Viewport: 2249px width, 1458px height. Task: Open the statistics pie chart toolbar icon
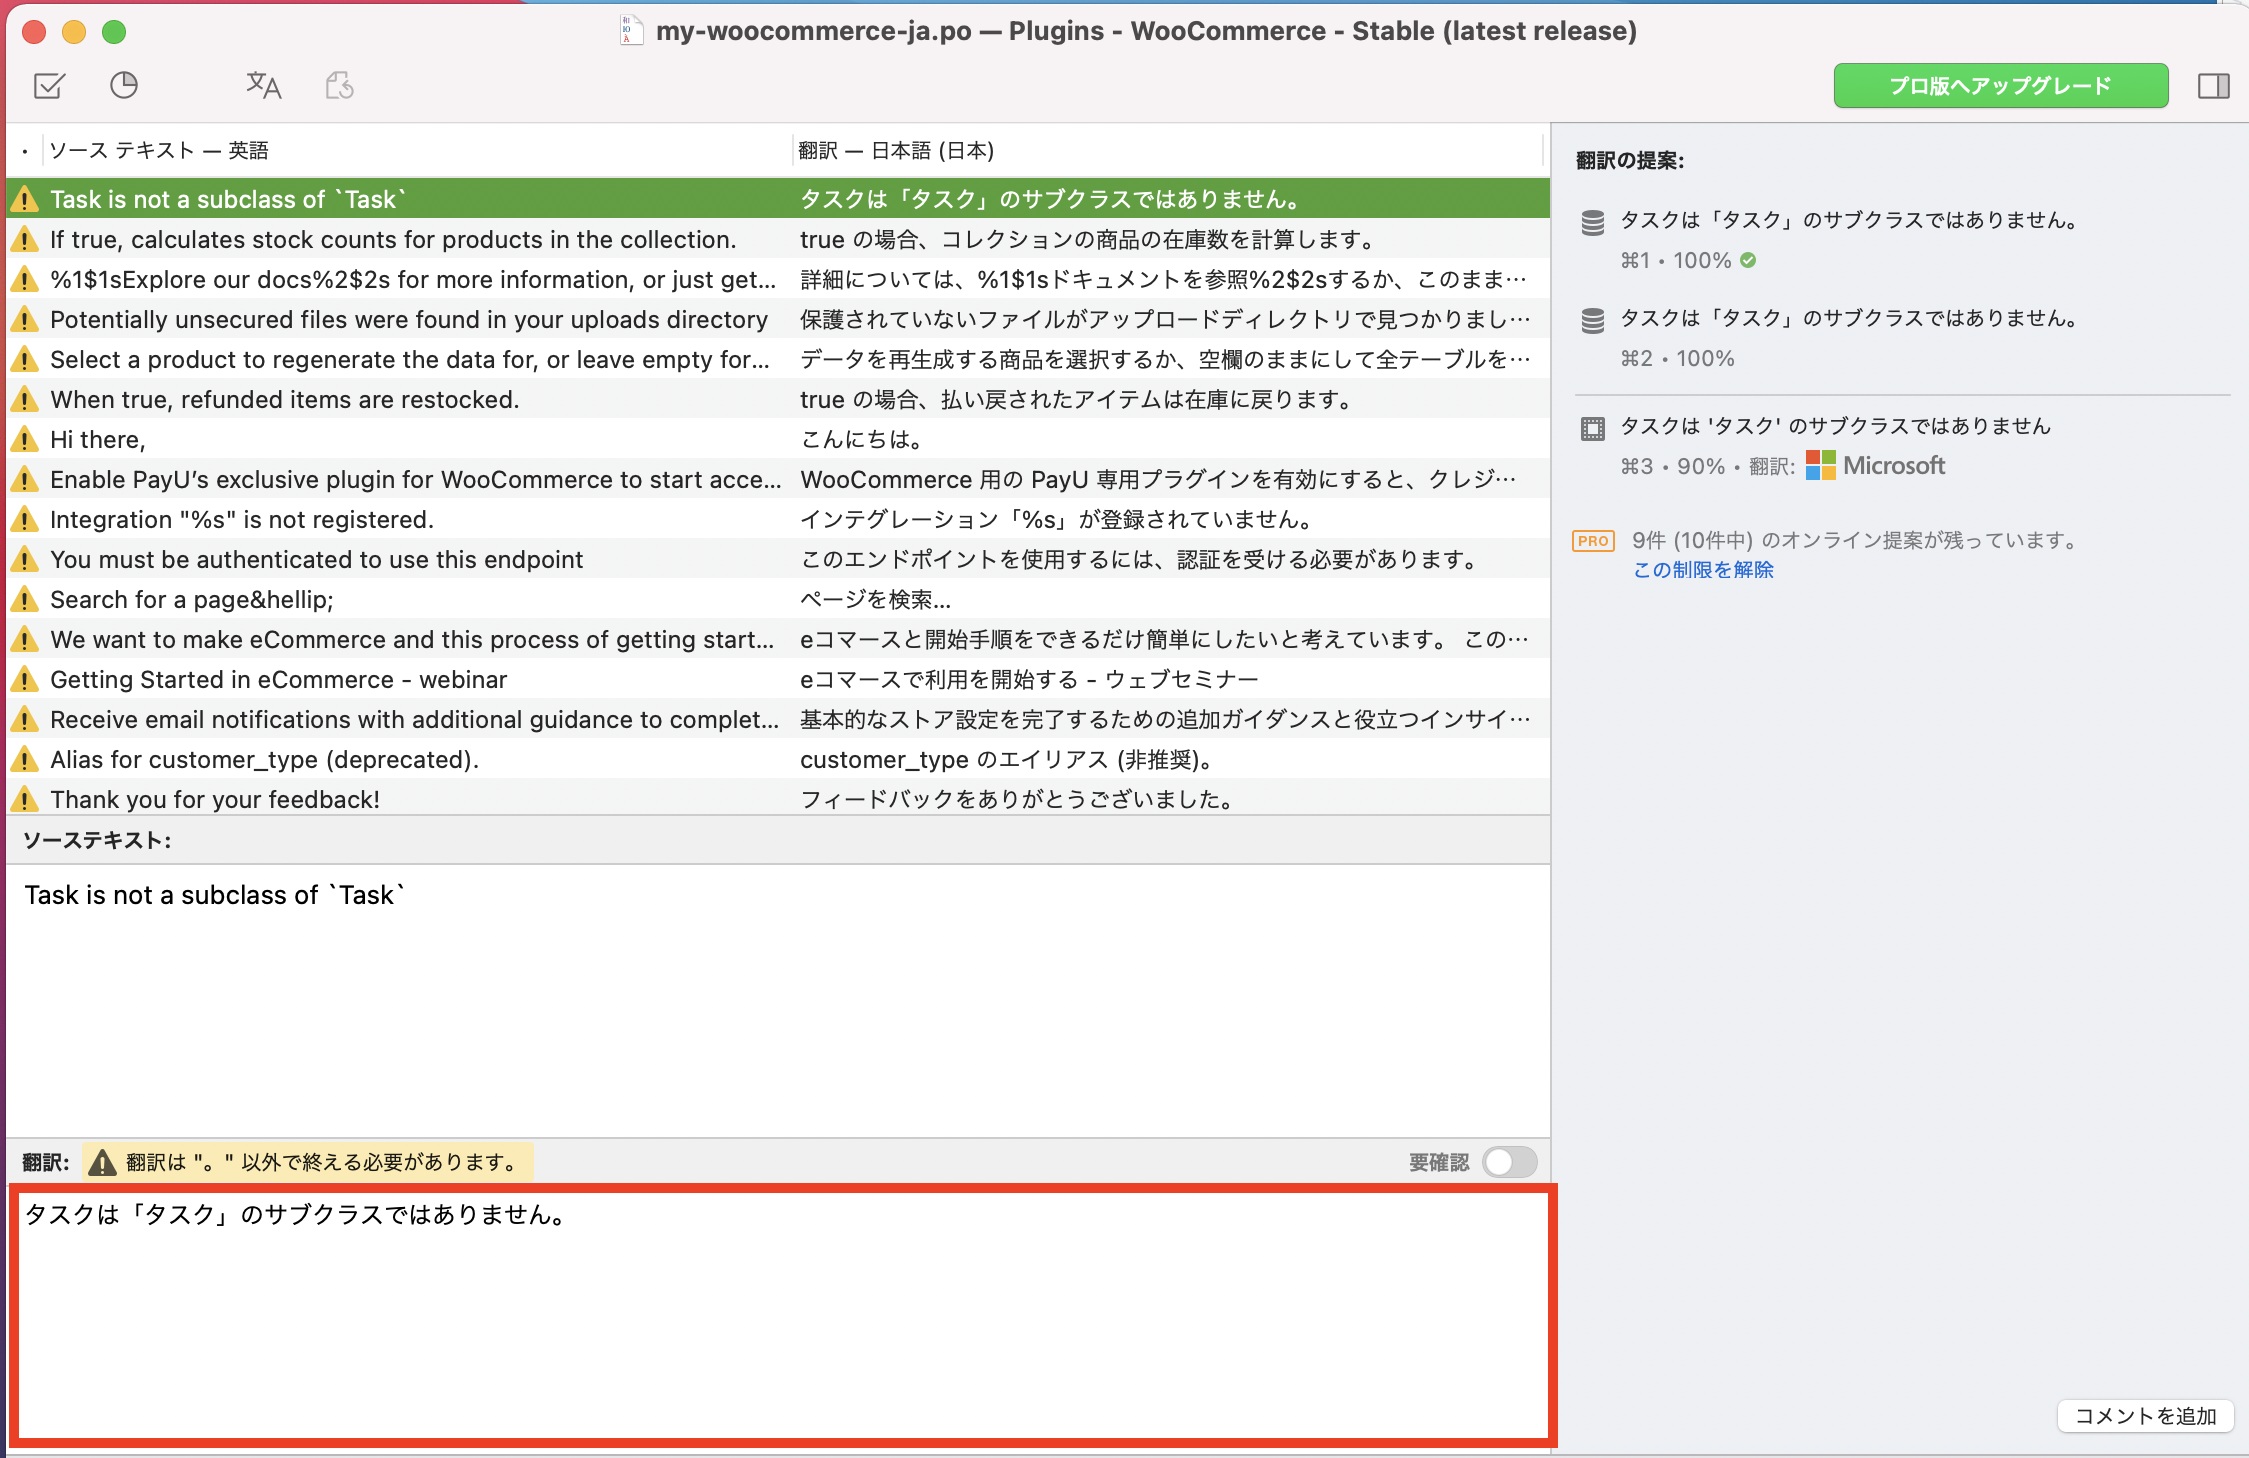(x=124, y=86)
